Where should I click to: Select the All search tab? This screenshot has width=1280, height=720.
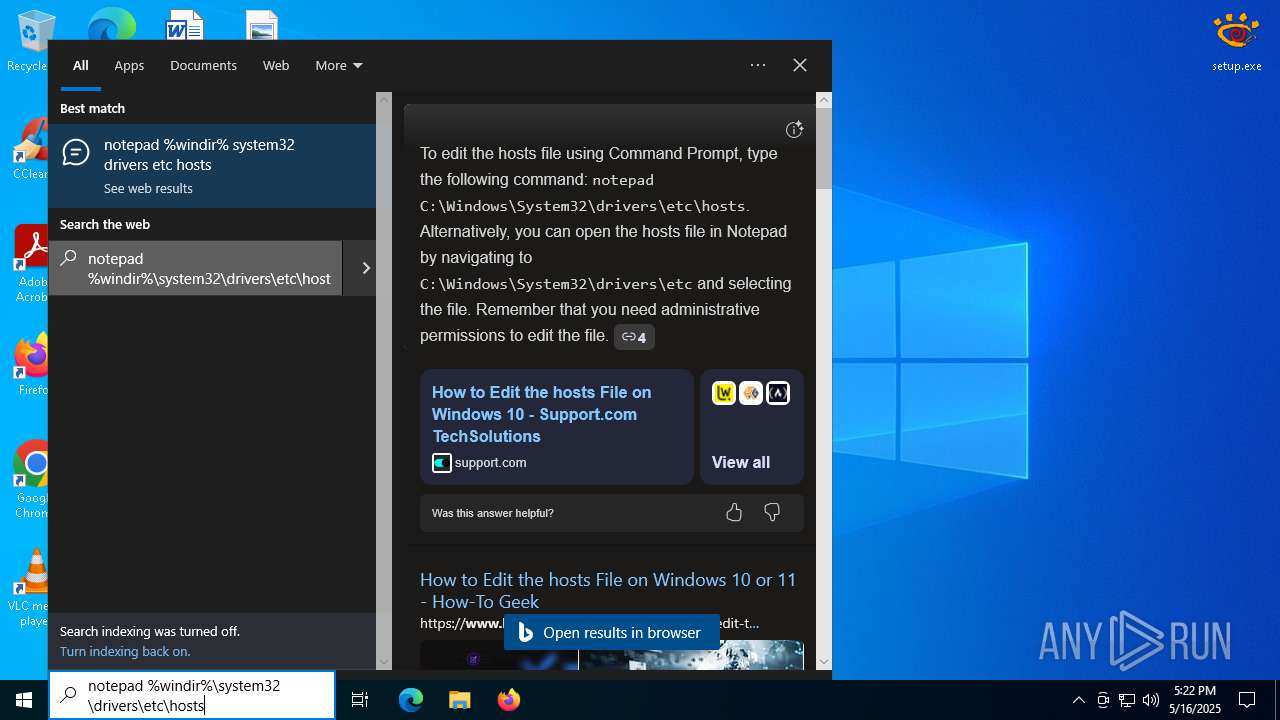[x=81, y=65]
